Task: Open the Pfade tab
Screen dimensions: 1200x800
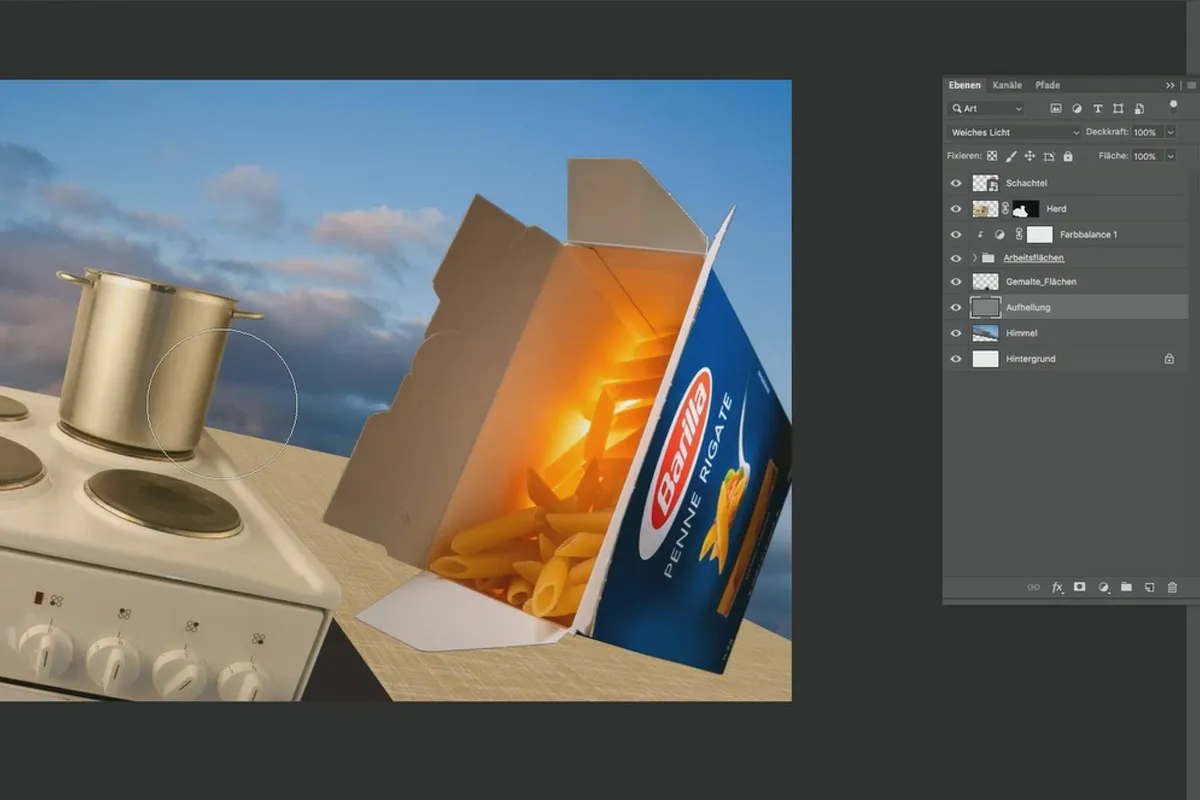Action: 1047,85
